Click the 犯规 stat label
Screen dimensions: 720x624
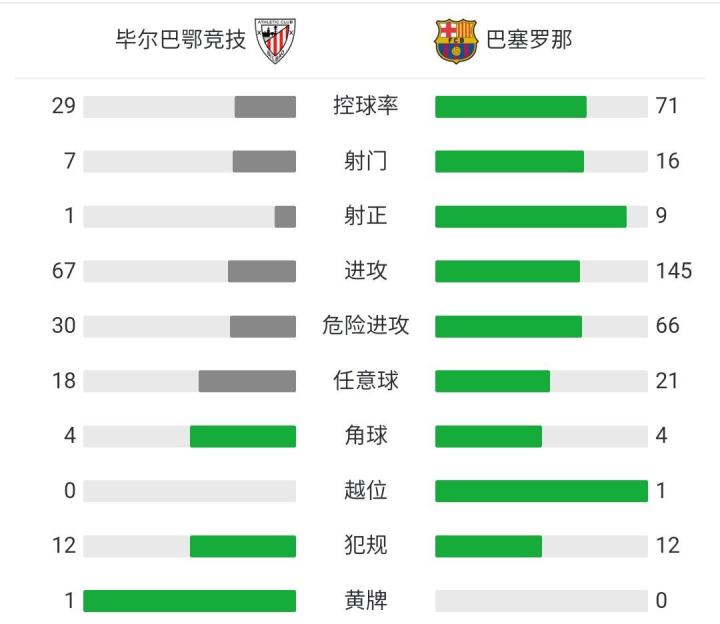click(x=365, y=546)
